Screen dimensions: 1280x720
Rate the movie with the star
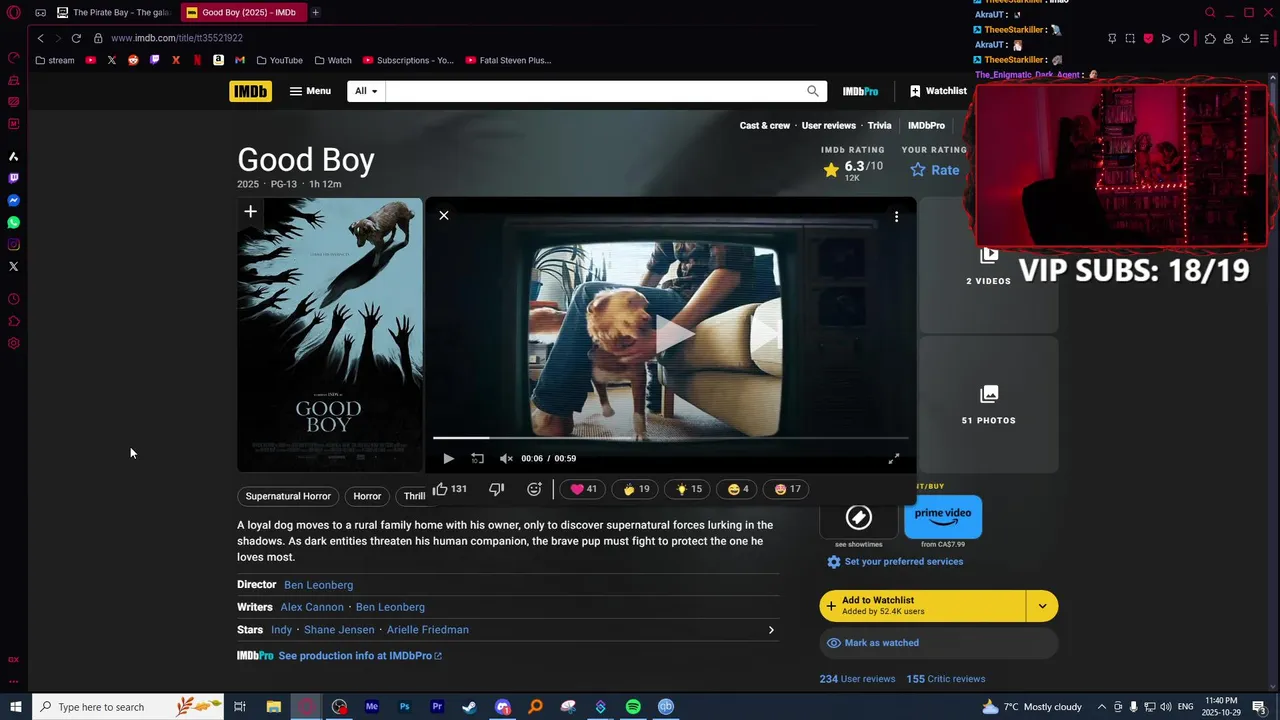pyautogui.click(x=935, y=170)
